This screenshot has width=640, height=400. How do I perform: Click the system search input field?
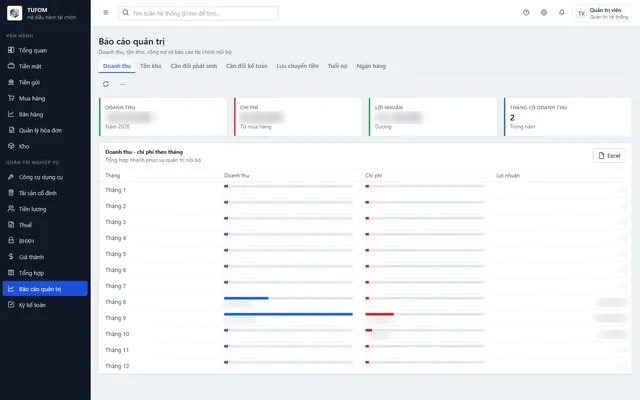pos(198,13)
